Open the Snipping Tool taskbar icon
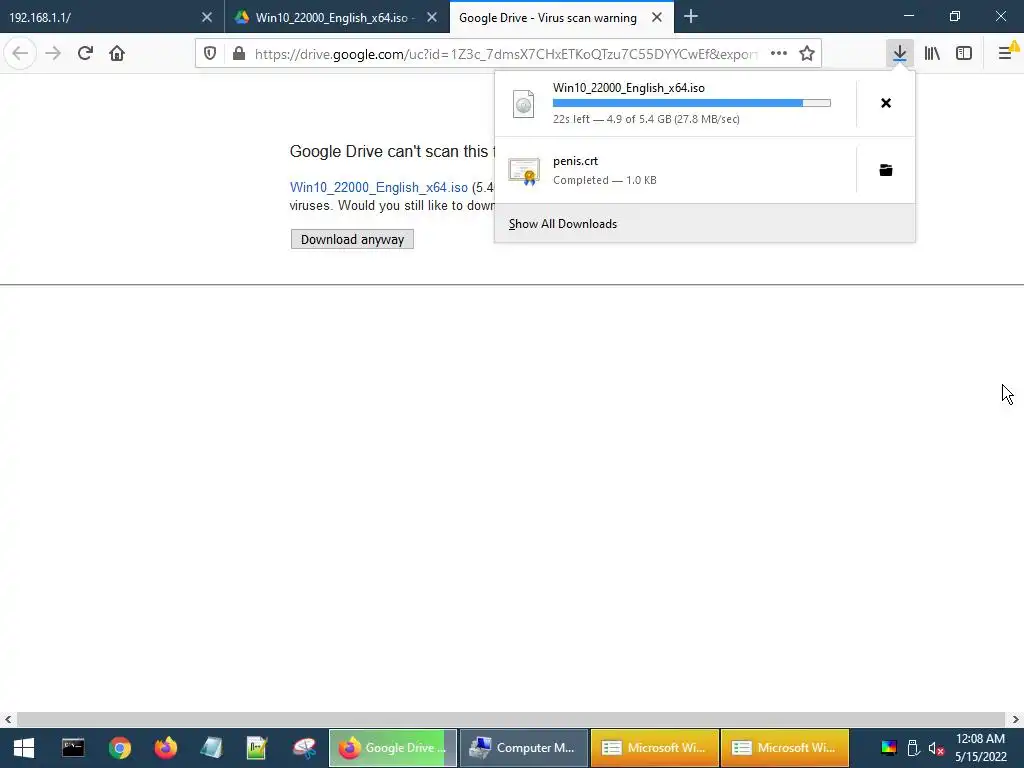The image size is (1024, 768). point(304,748)
